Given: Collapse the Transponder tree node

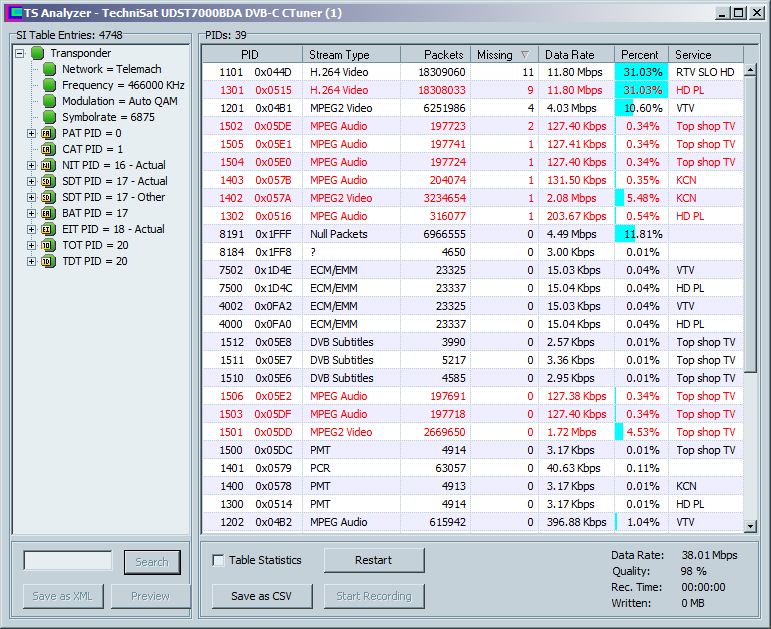Looking at the screenshot, I should (20, 53).
